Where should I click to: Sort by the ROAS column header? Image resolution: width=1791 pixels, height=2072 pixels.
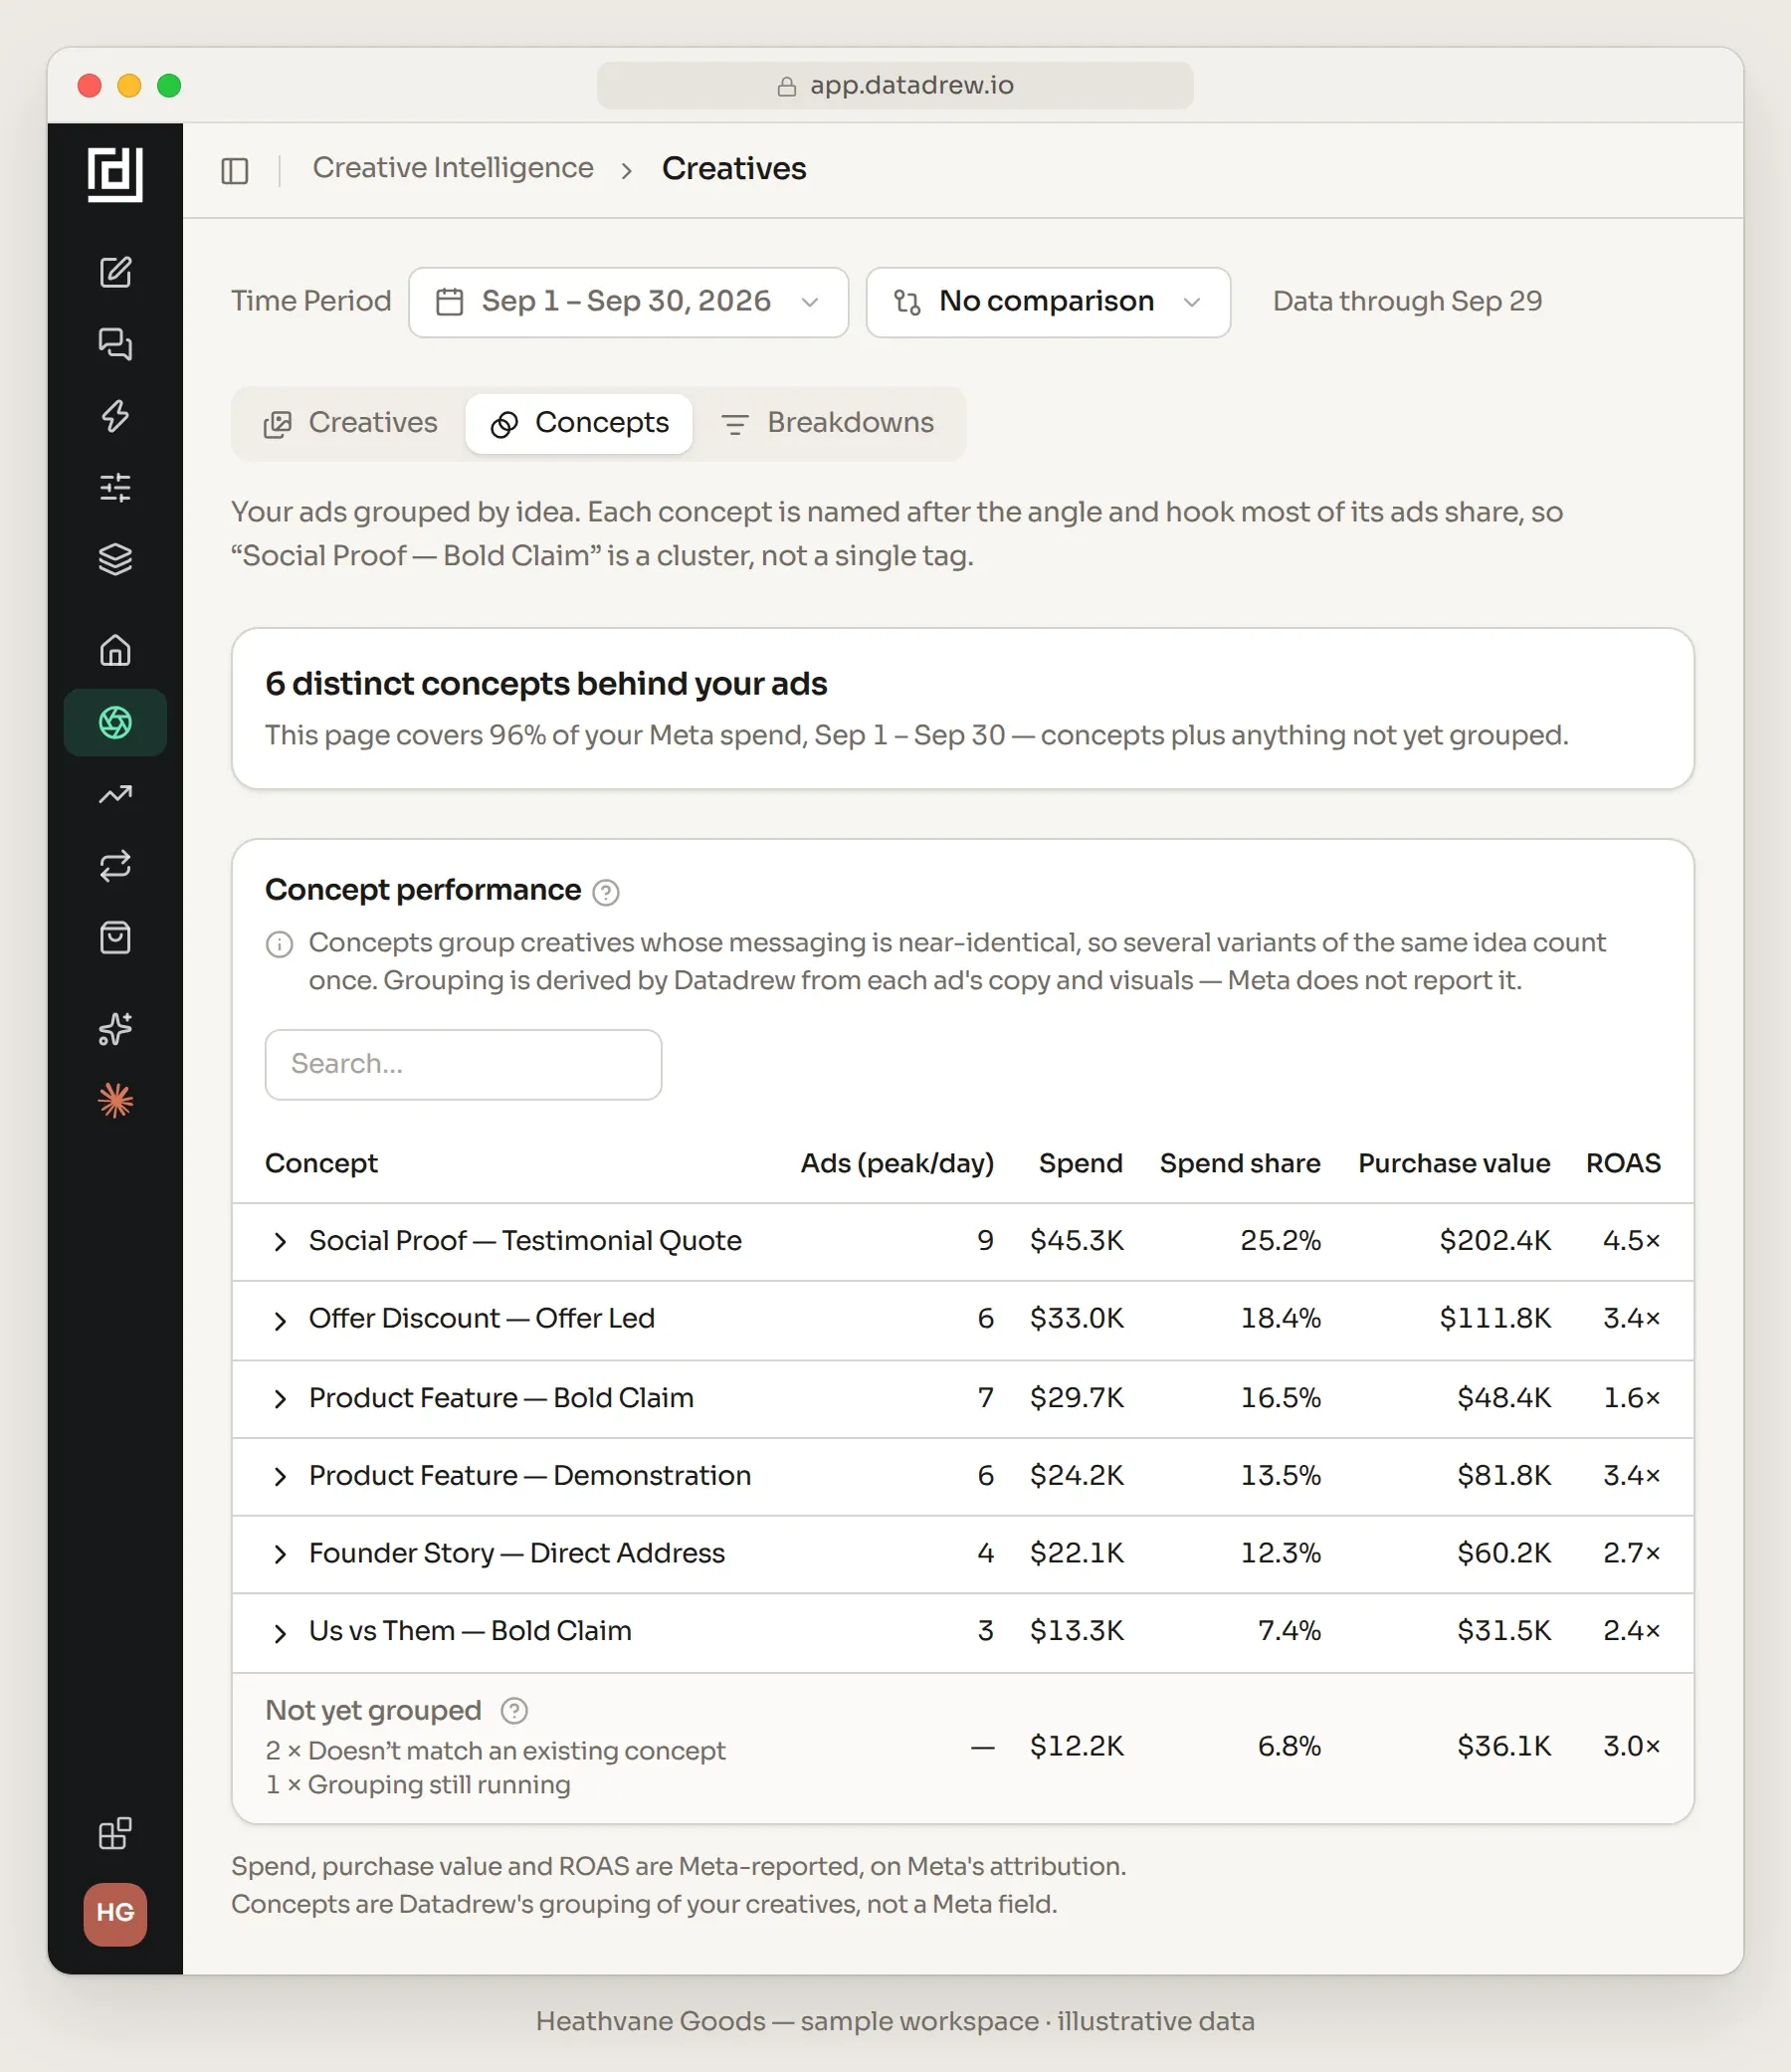[1623, 1163]
